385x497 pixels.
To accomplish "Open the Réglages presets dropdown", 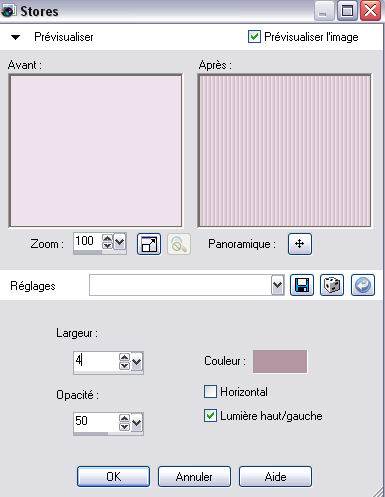I will click(277, 285).
